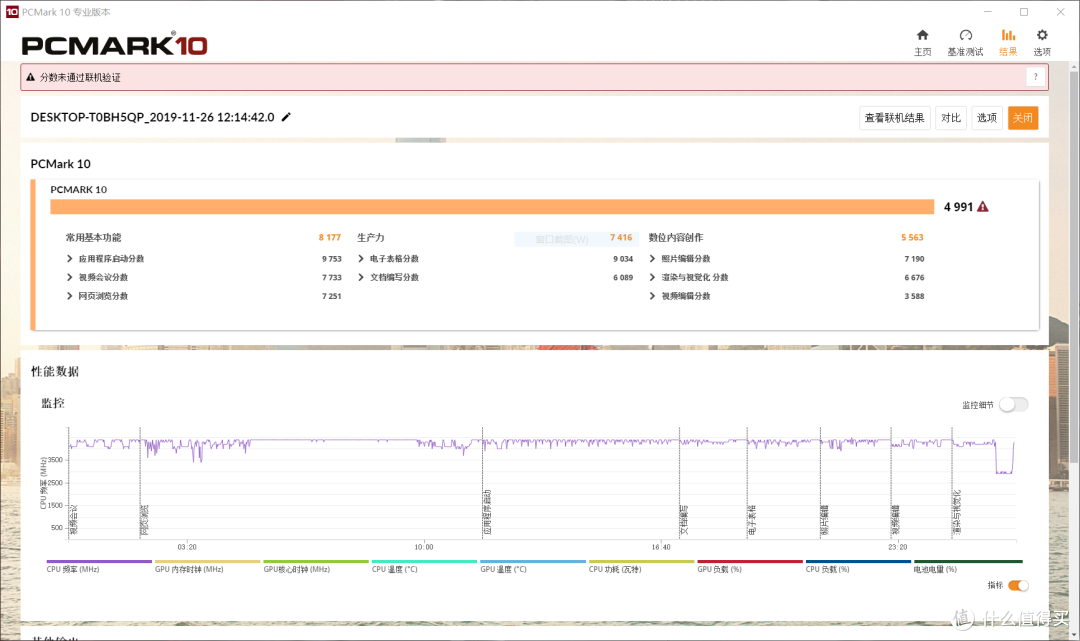Click the 应用程序启动 marker in chart
This screenshot has width=1080, height=641.
point(487,512)
